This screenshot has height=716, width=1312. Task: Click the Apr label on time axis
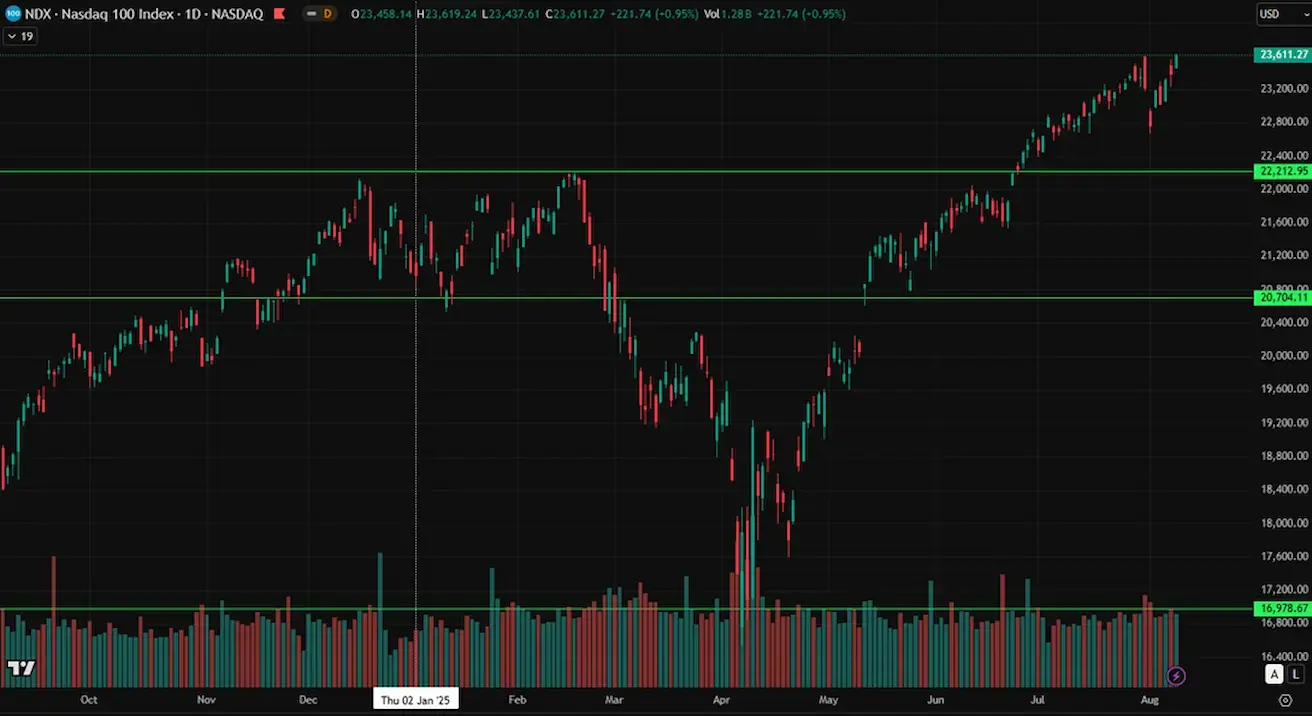(x=720, y=700)
